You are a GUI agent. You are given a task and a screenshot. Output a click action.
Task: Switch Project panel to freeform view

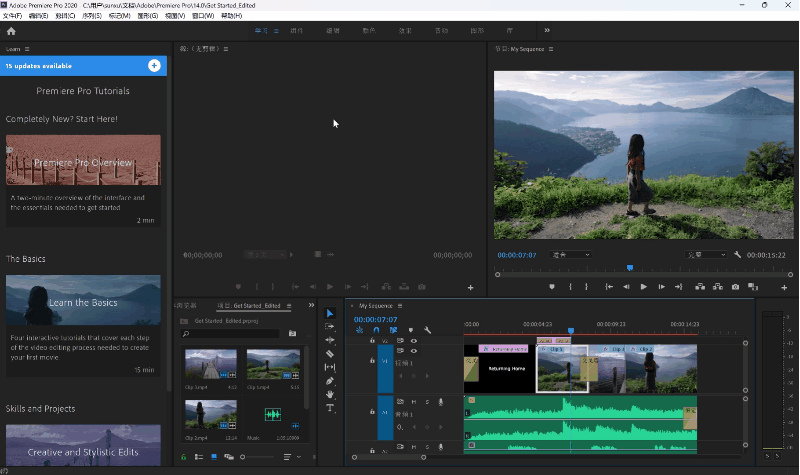click(229, 457)
